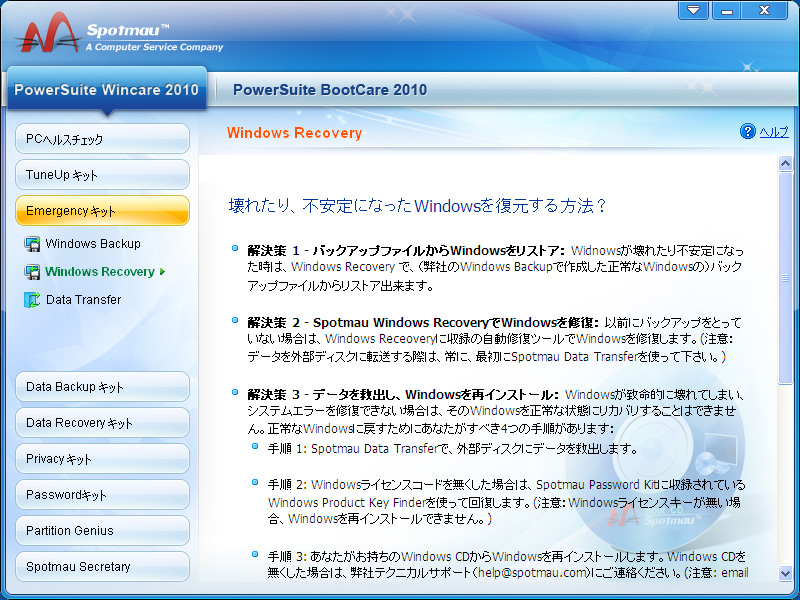Collapse the Emergency キット section
Viewport: 800px width, 600px height.
coord(103,210)
